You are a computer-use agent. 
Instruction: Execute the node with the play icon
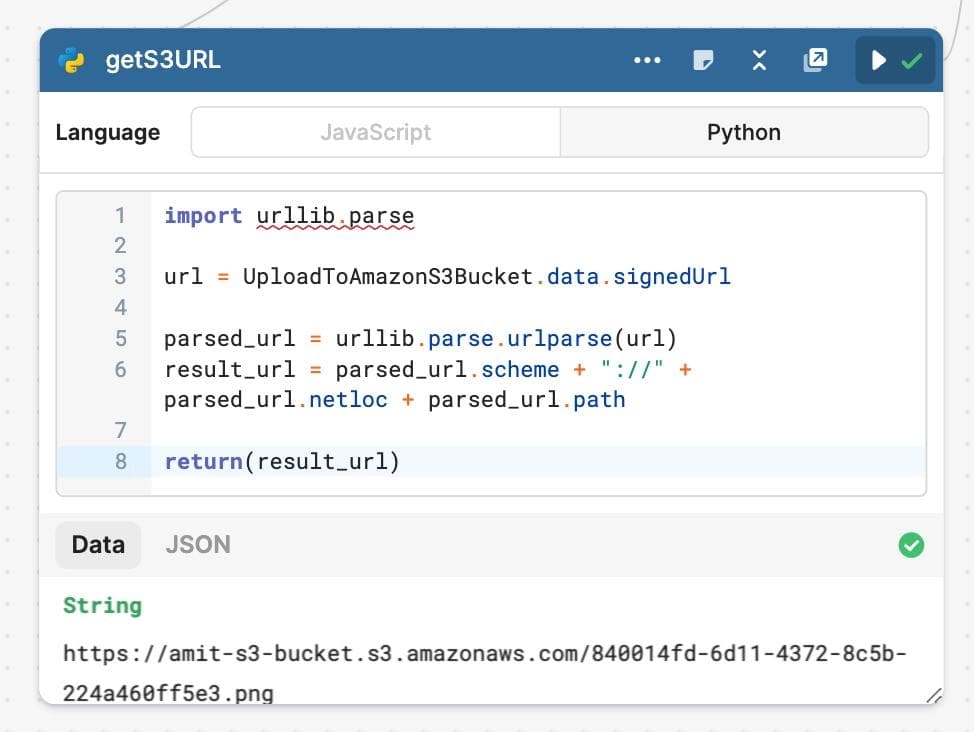click(878, 60)
